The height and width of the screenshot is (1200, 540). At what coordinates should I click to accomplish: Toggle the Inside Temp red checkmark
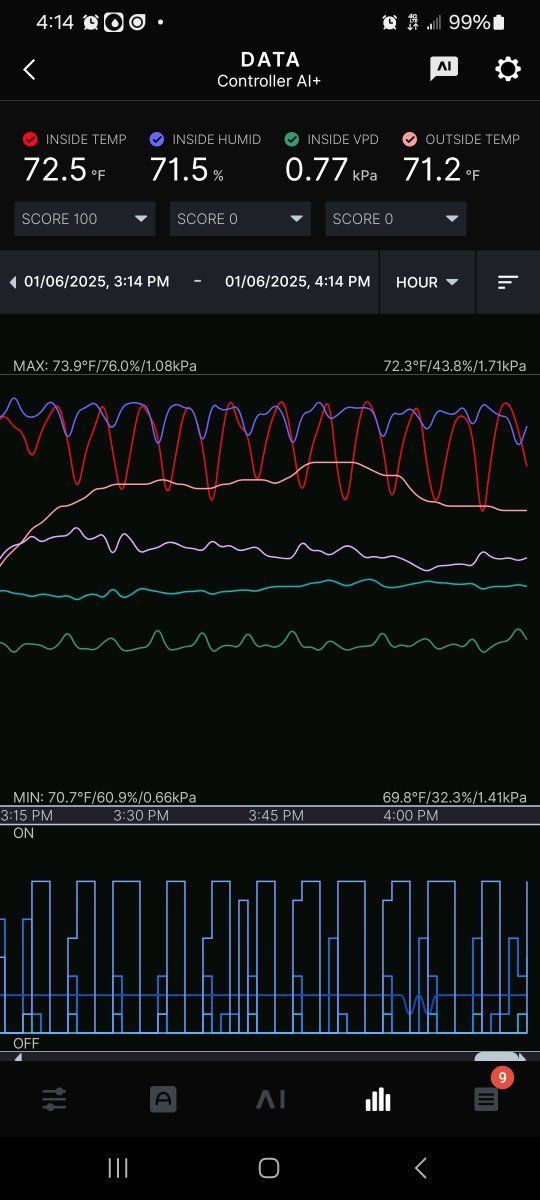[30, 140]
